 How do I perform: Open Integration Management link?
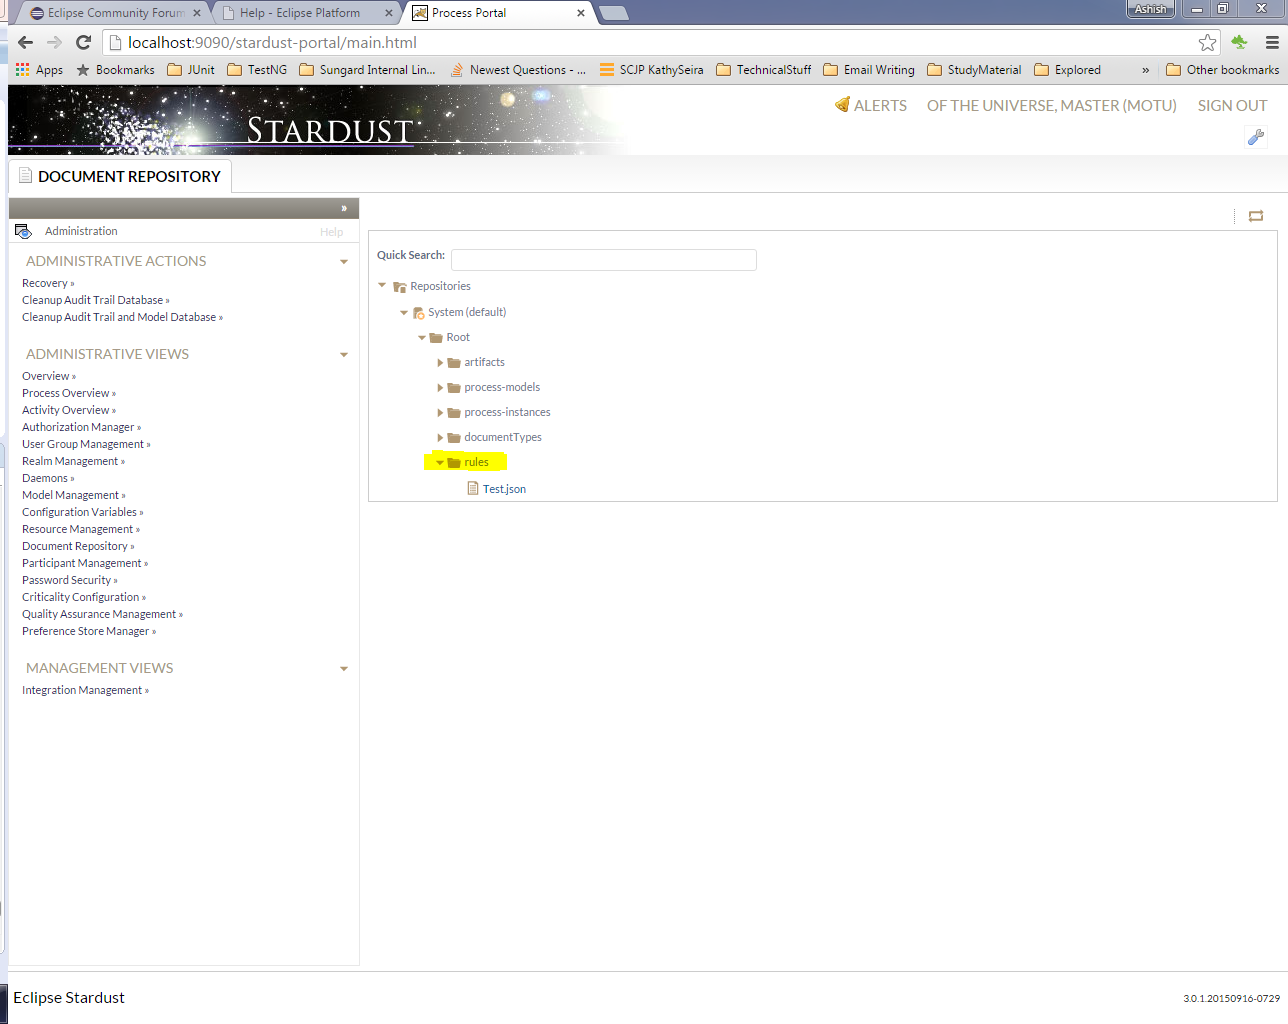tap(86, 690)
